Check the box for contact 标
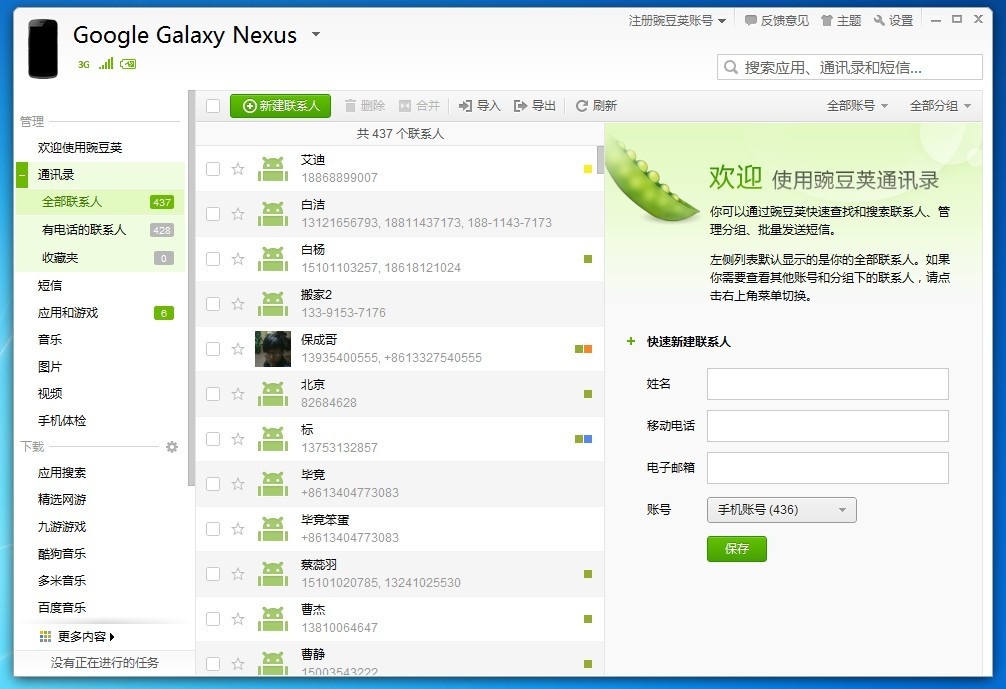Screen dimensions: 1006x689 click(213, 439)
